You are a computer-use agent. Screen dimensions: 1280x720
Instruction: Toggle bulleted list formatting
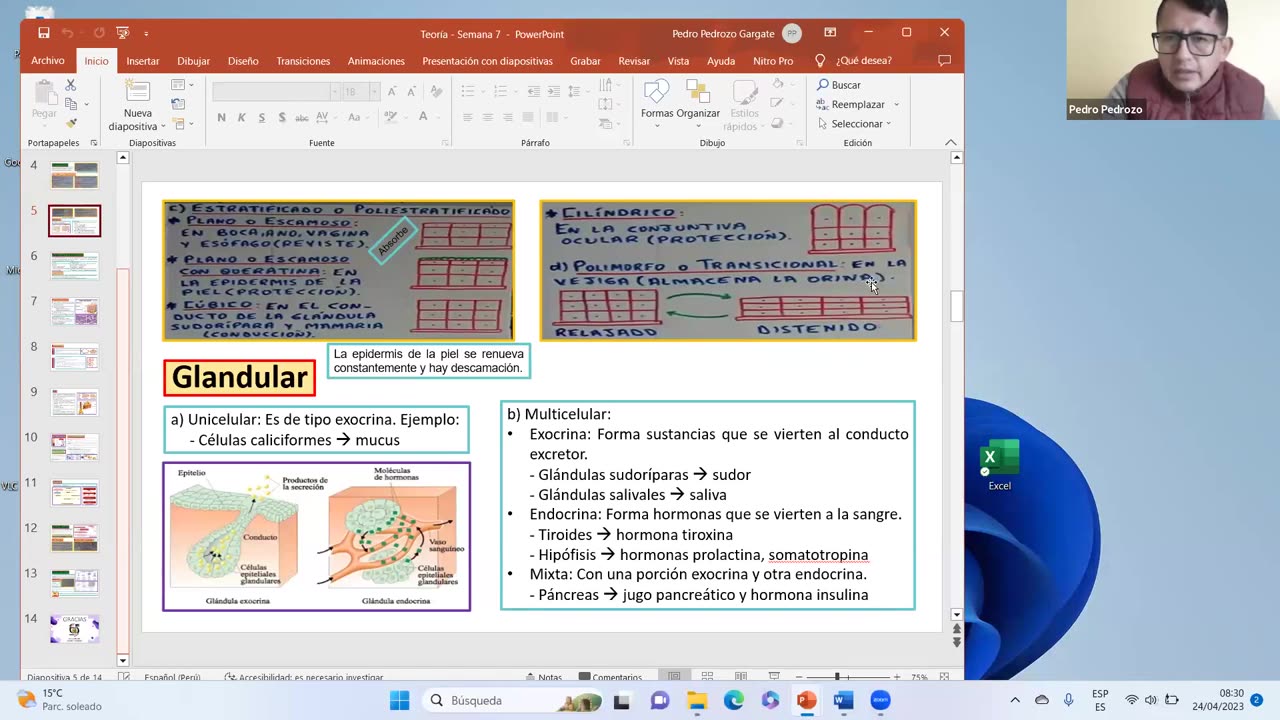click(x=467, y=91)
